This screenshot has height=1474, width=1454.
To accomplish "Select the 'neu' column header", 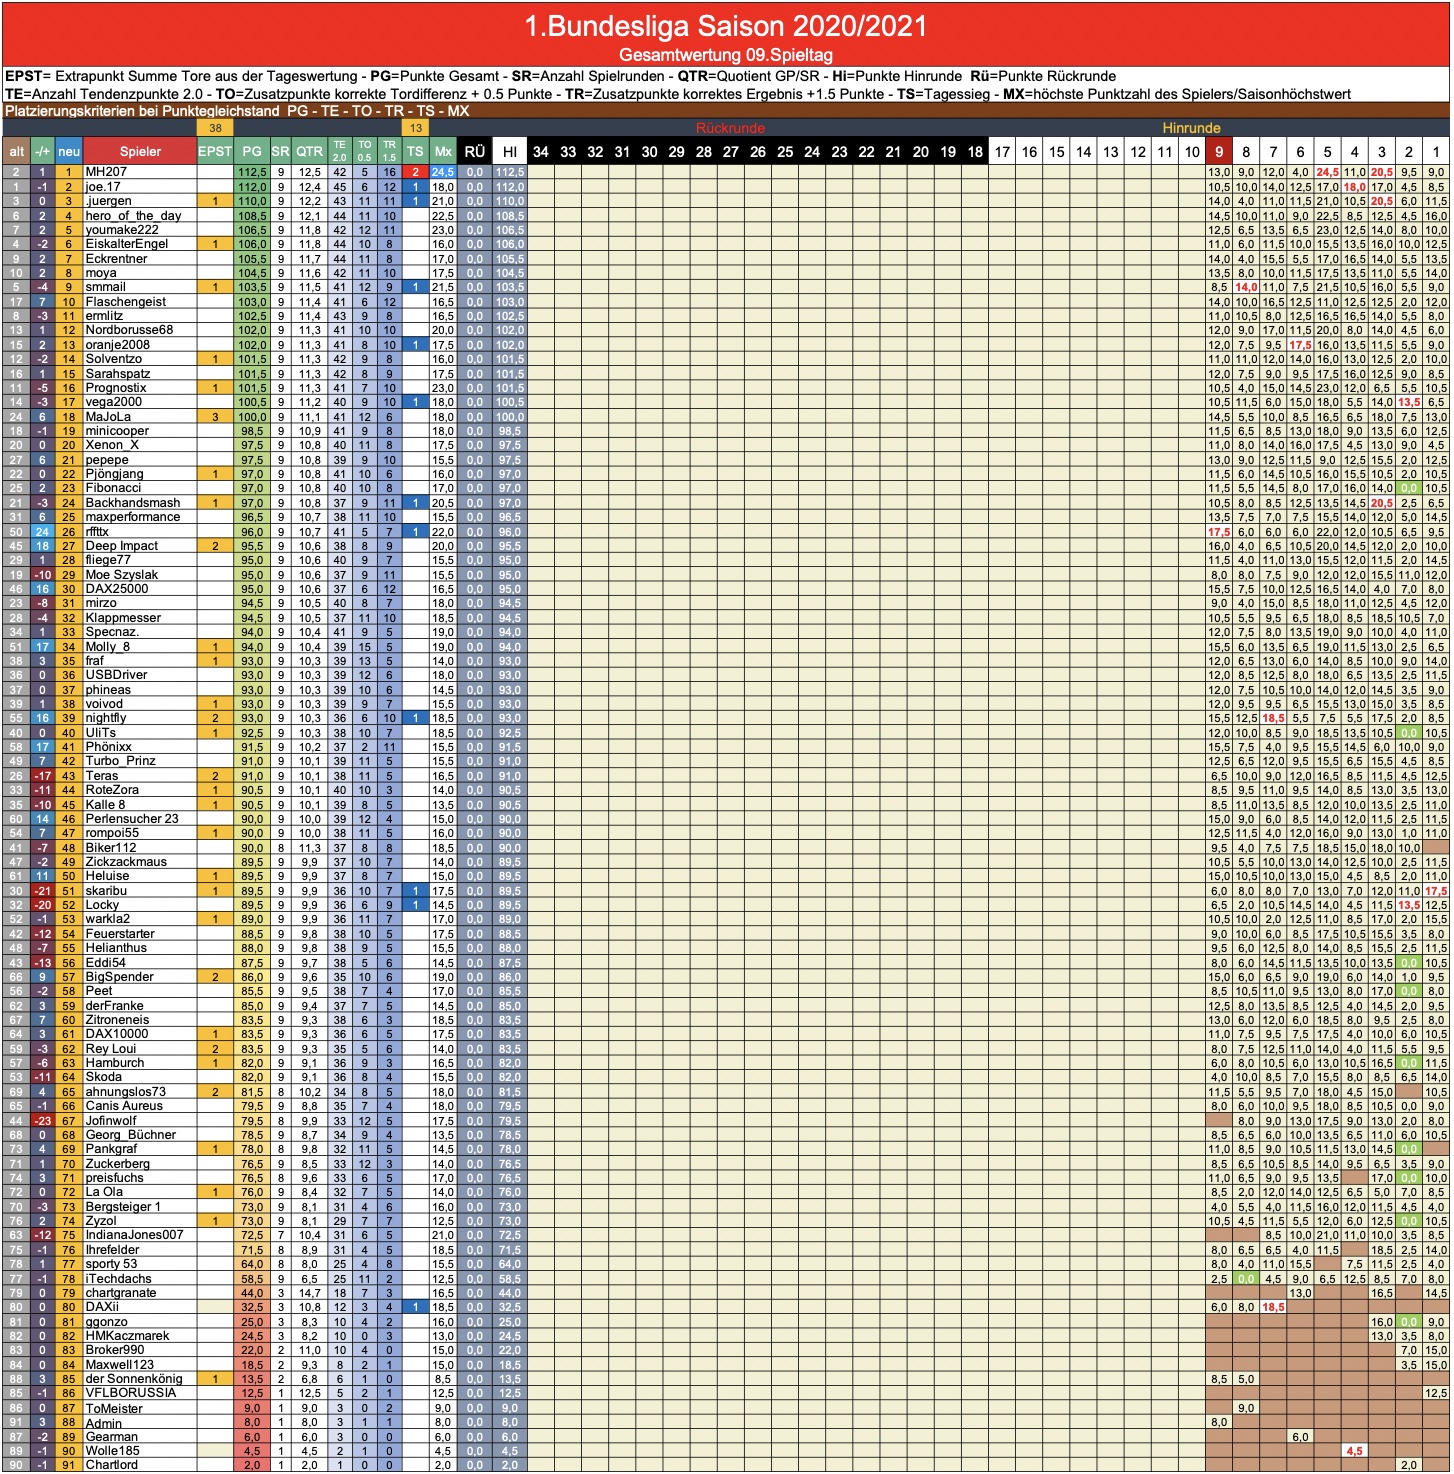I will point(69,151).
